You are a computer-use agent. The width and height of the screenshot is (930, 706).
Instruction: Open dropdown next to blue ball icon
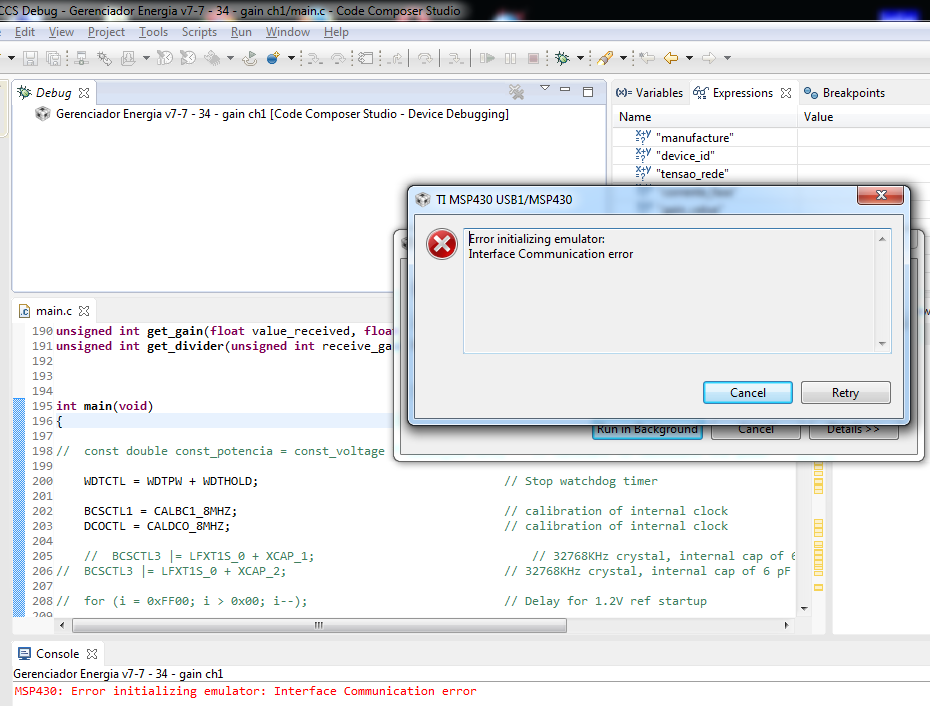coord(291,58)
